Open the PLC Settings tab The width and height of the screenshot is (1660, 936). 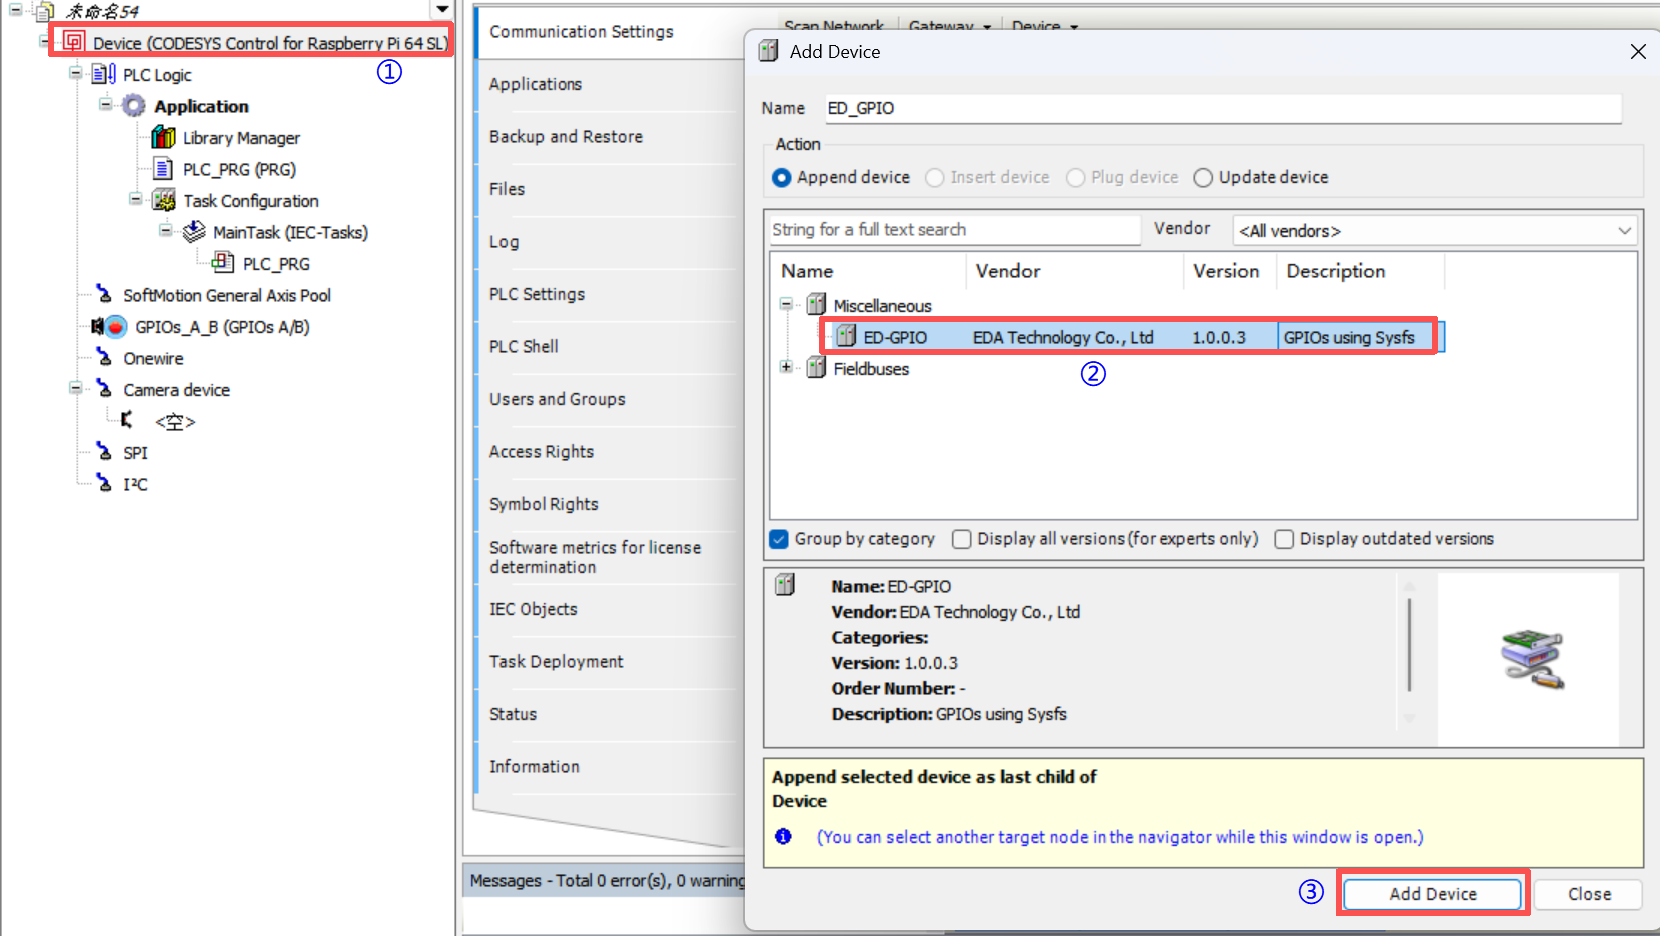coord(537,294)
